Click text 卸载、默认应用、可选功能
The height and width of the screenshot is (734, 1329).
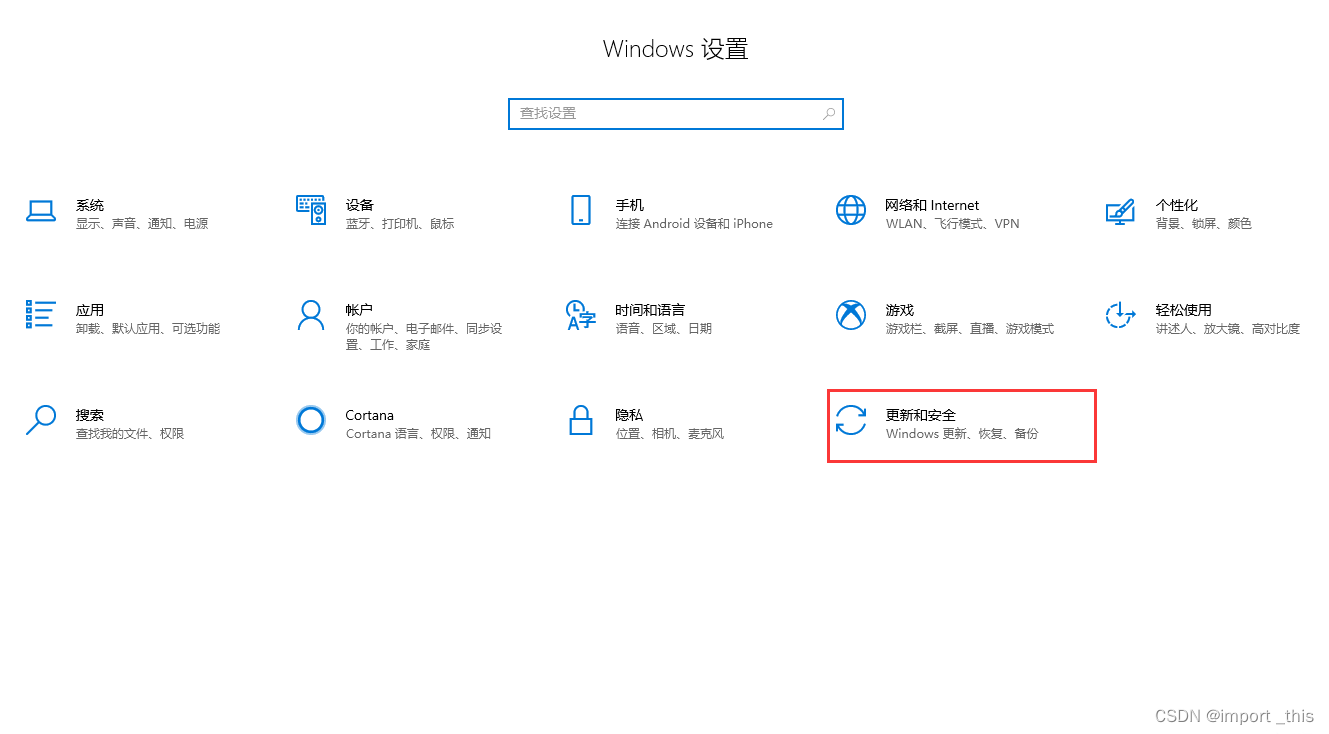point(148,329)
